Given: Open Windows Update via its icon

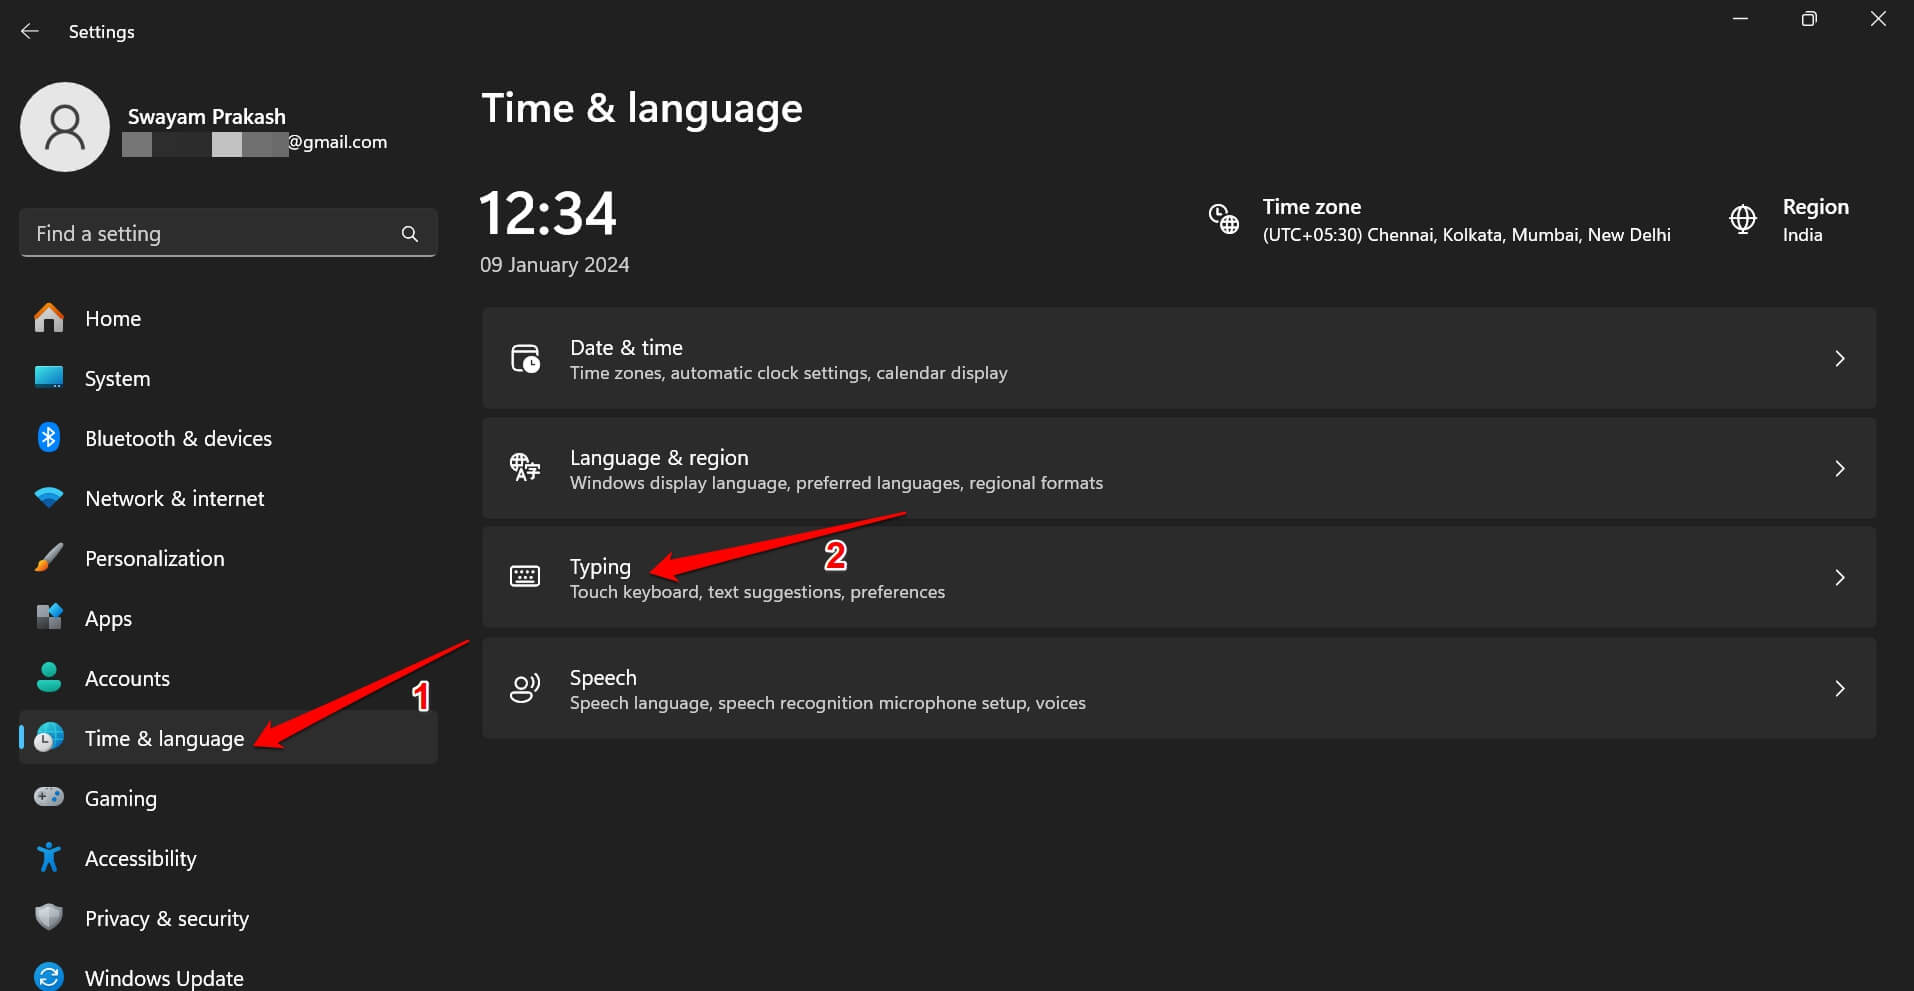Looking at the screenshot, I should [48, 975].
